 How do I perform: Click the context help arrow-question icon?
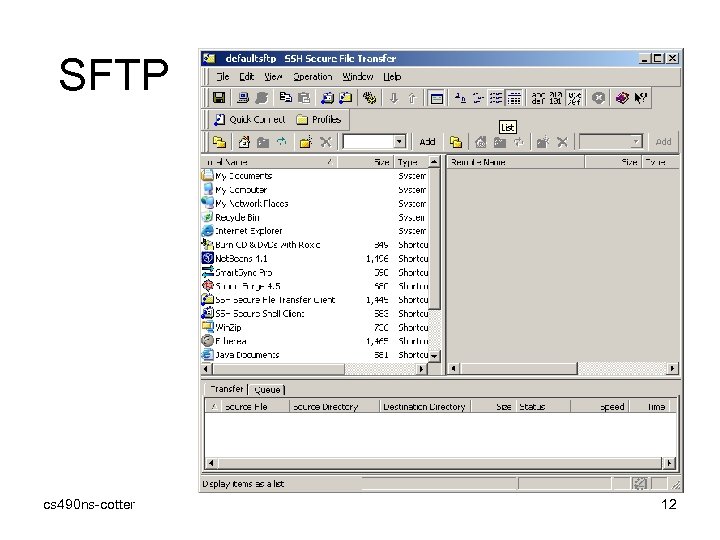(x=640, y=98)
